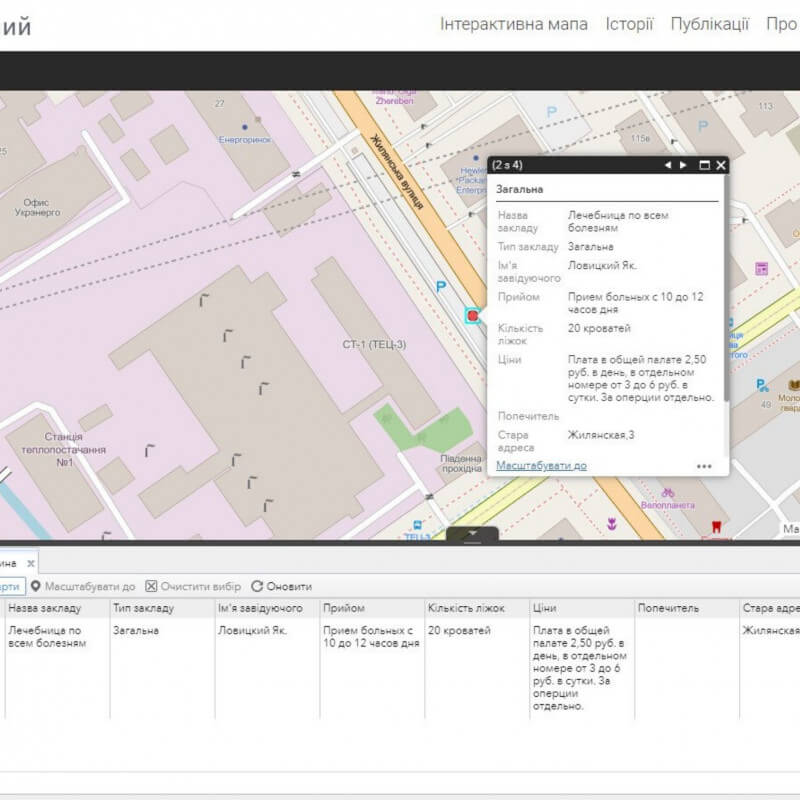Open the Історії menu item

pos(629,24)
